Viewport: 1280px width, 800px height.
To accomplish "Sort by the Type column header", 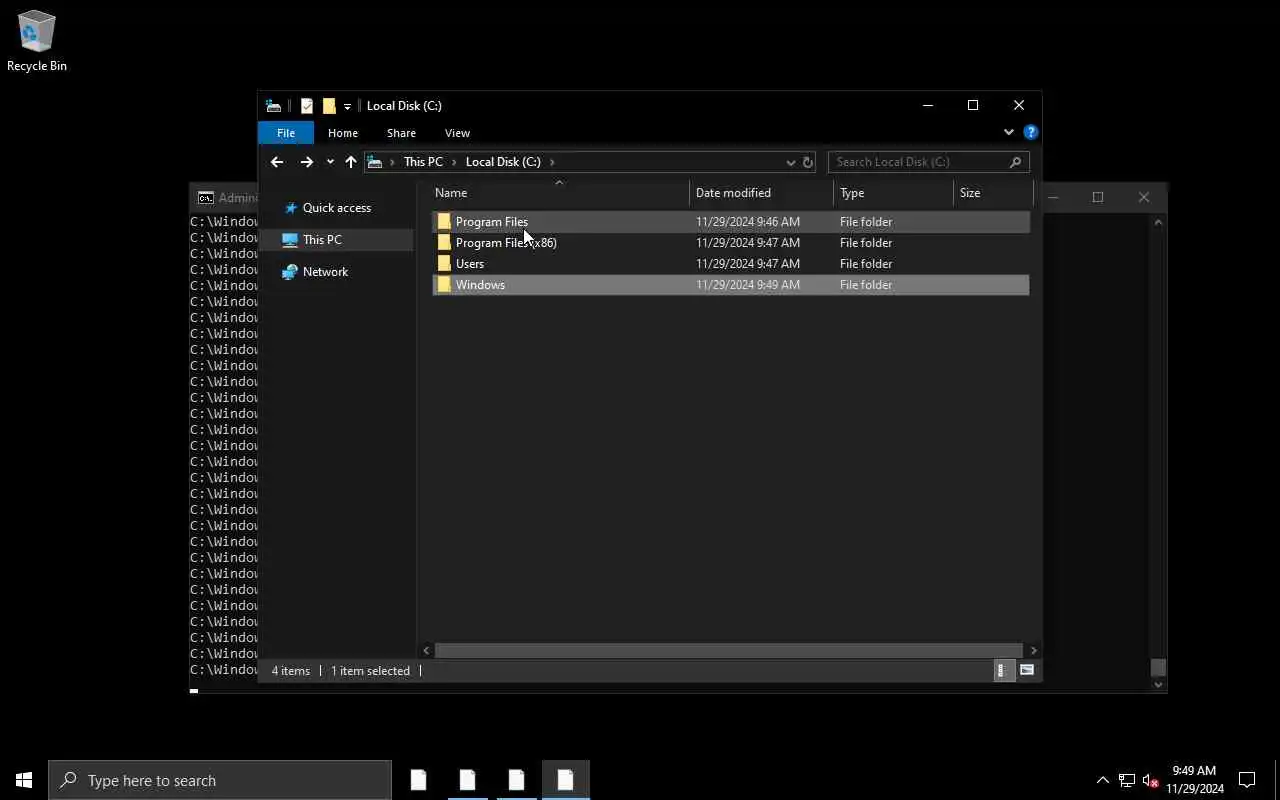I will 893,193.
